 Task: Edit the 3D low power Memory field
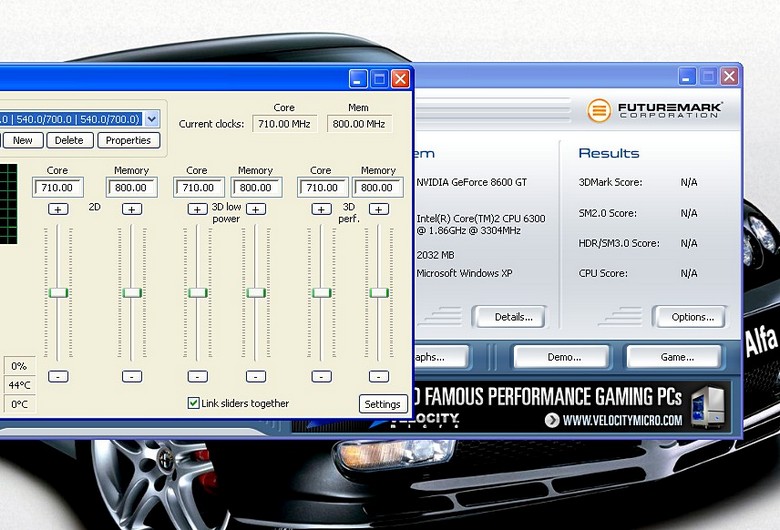pos(256,188)
